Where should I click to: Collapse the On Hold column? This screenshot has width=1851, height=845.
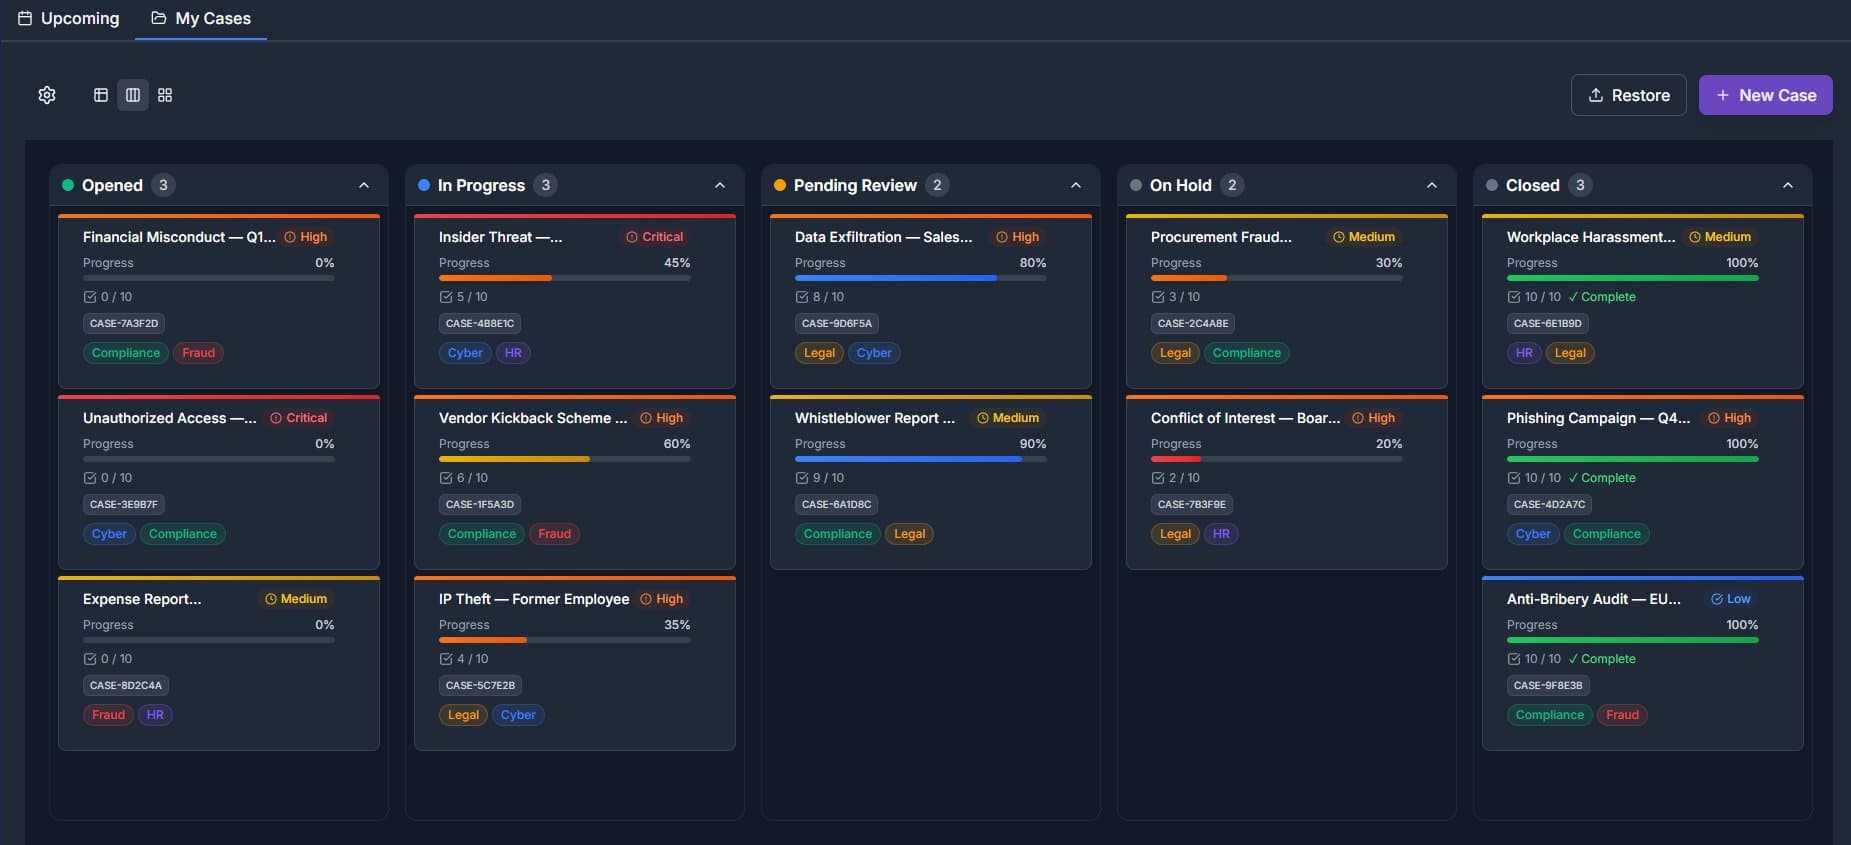[1432, 185]
